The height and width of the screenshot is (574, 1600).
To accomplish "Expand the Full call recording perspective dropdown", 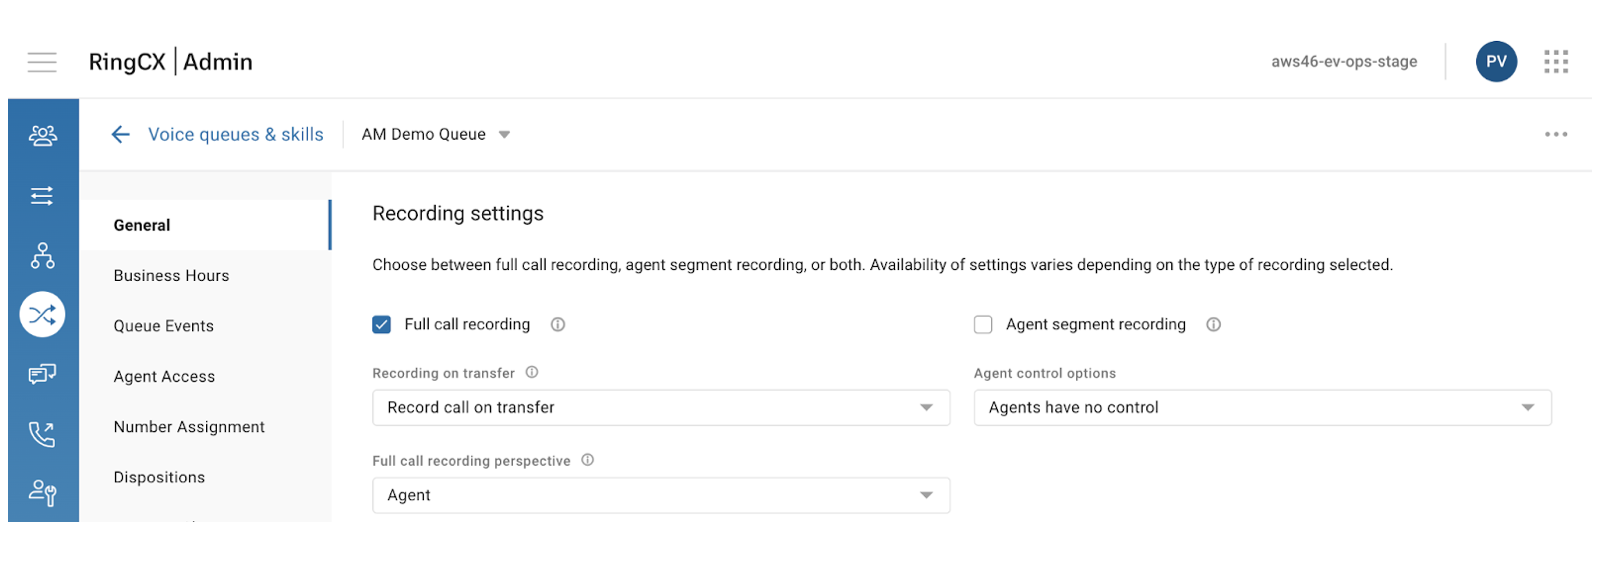I will click(x=660, y=495).
